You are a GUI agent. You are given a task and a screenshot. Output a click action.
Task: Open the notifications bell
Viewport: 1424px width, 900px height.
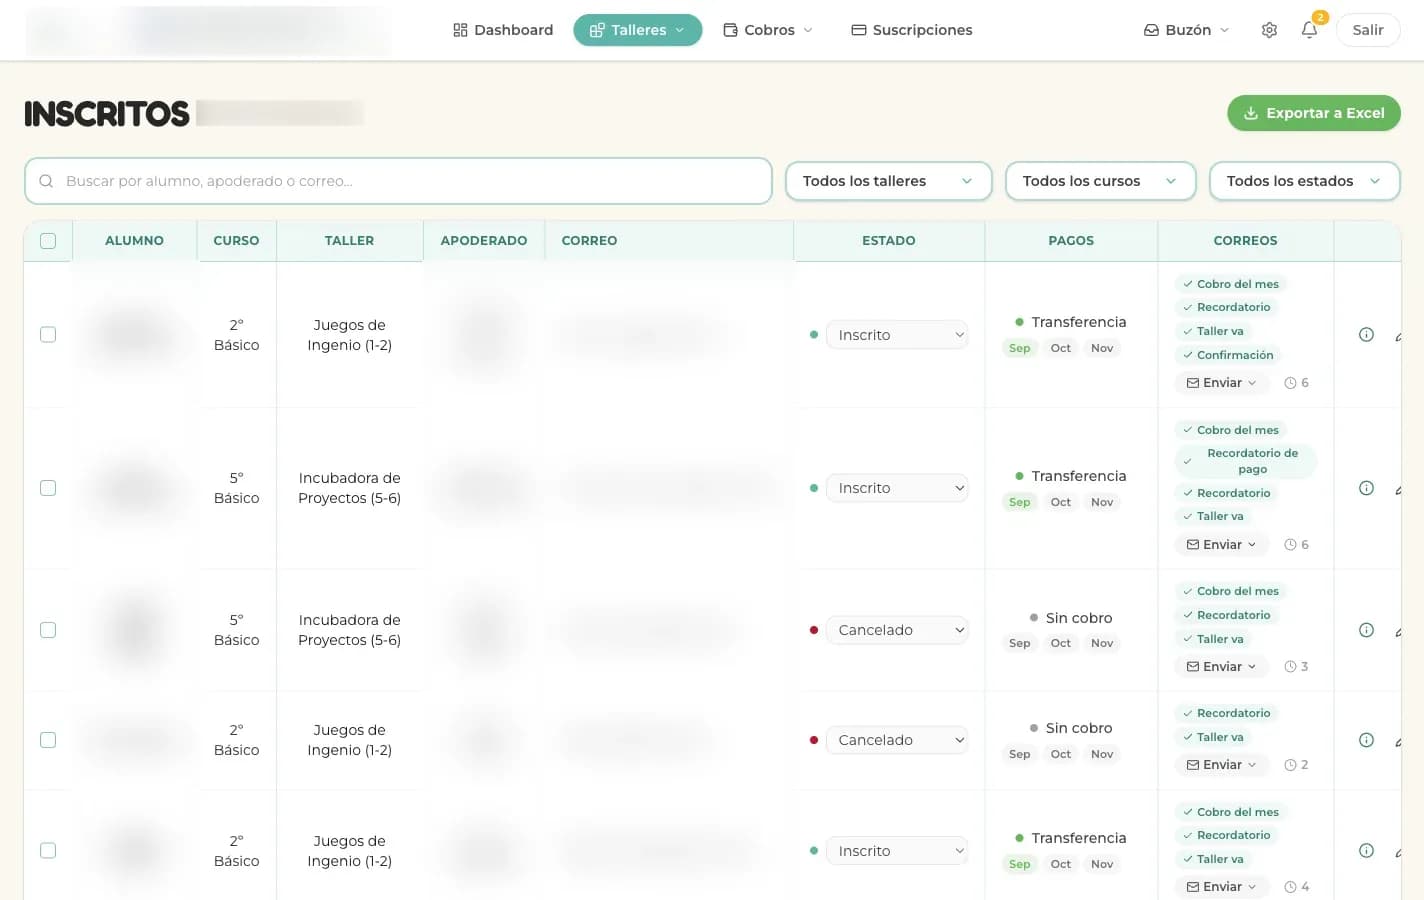pyautogui.click(x=1309, y=30)
